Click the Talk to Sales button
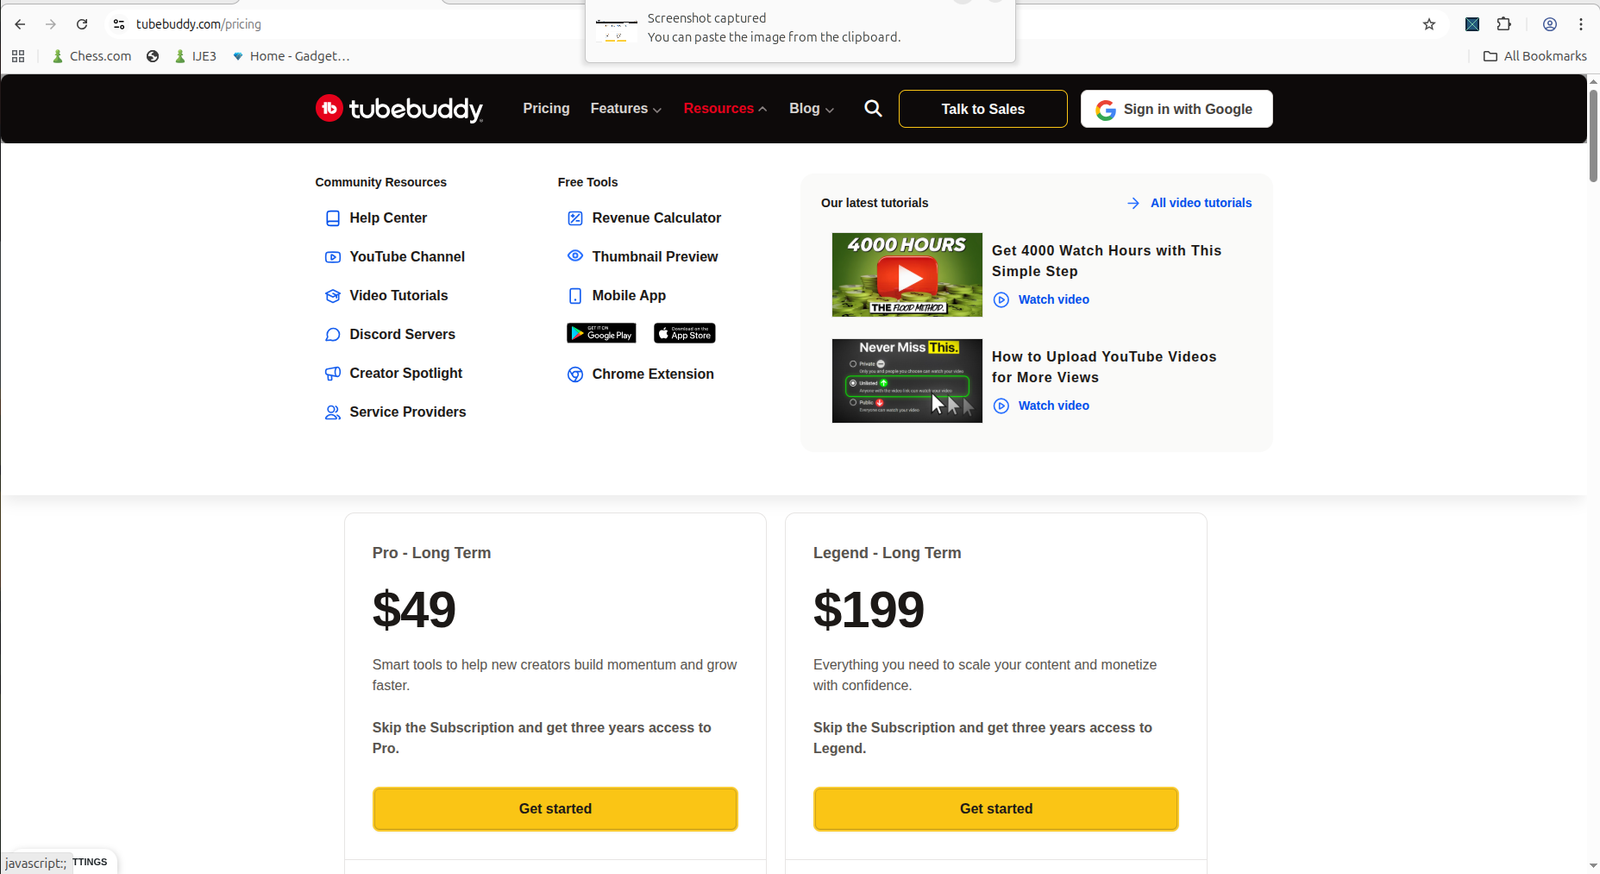Image resolution: width=1600 pixels, height=874 pixels. tap(983, 109)
